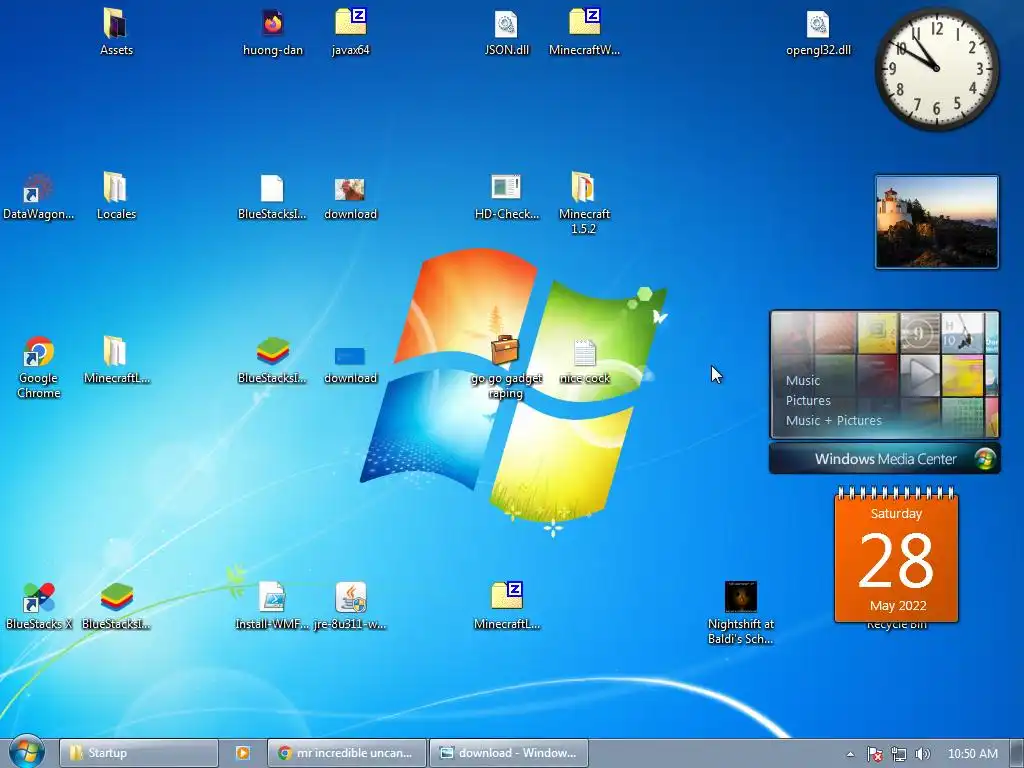Click the lighthouse slideshow gadget picture

pos(936,222)
